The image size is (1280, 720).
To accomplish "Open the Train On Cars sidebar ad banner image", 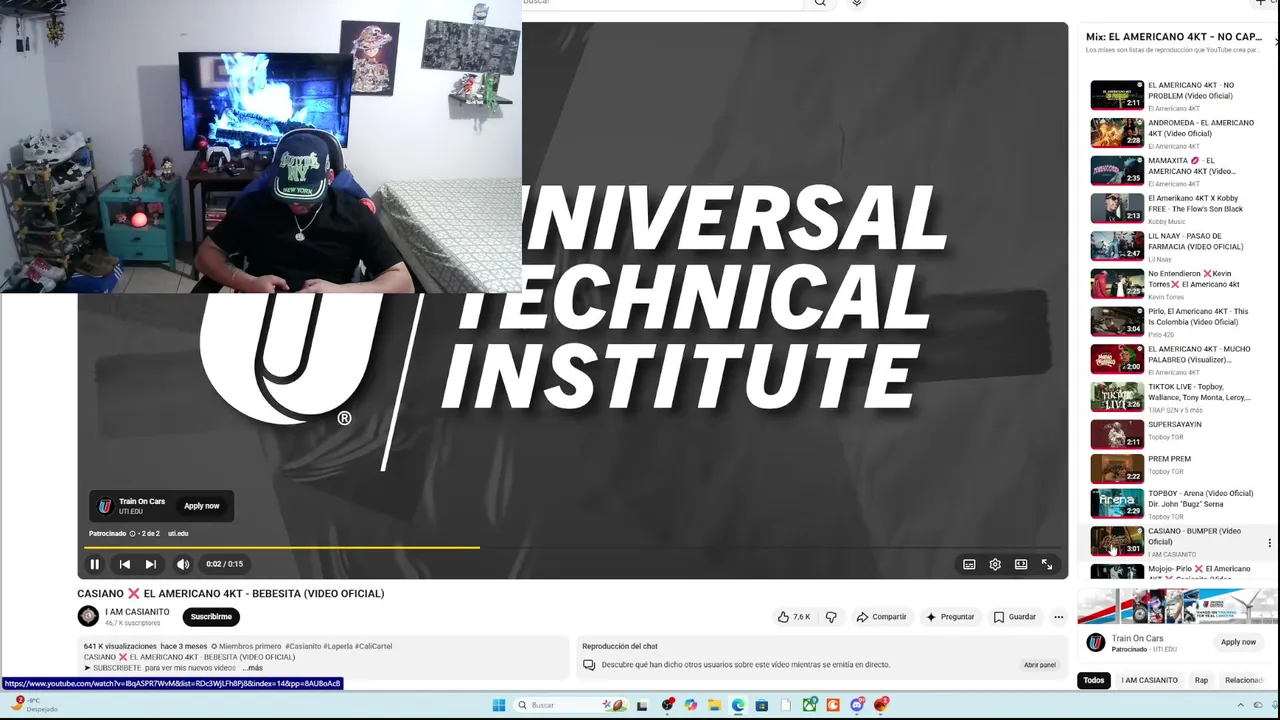I will click(1178, 607).
